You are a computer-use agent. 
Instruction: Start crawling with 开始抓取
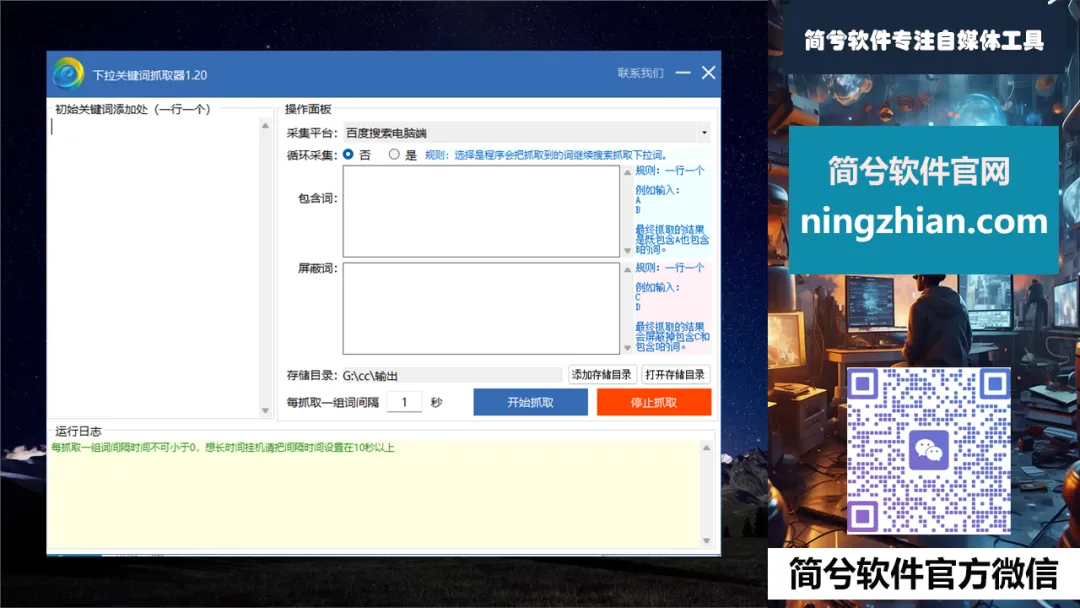[530, 402]
